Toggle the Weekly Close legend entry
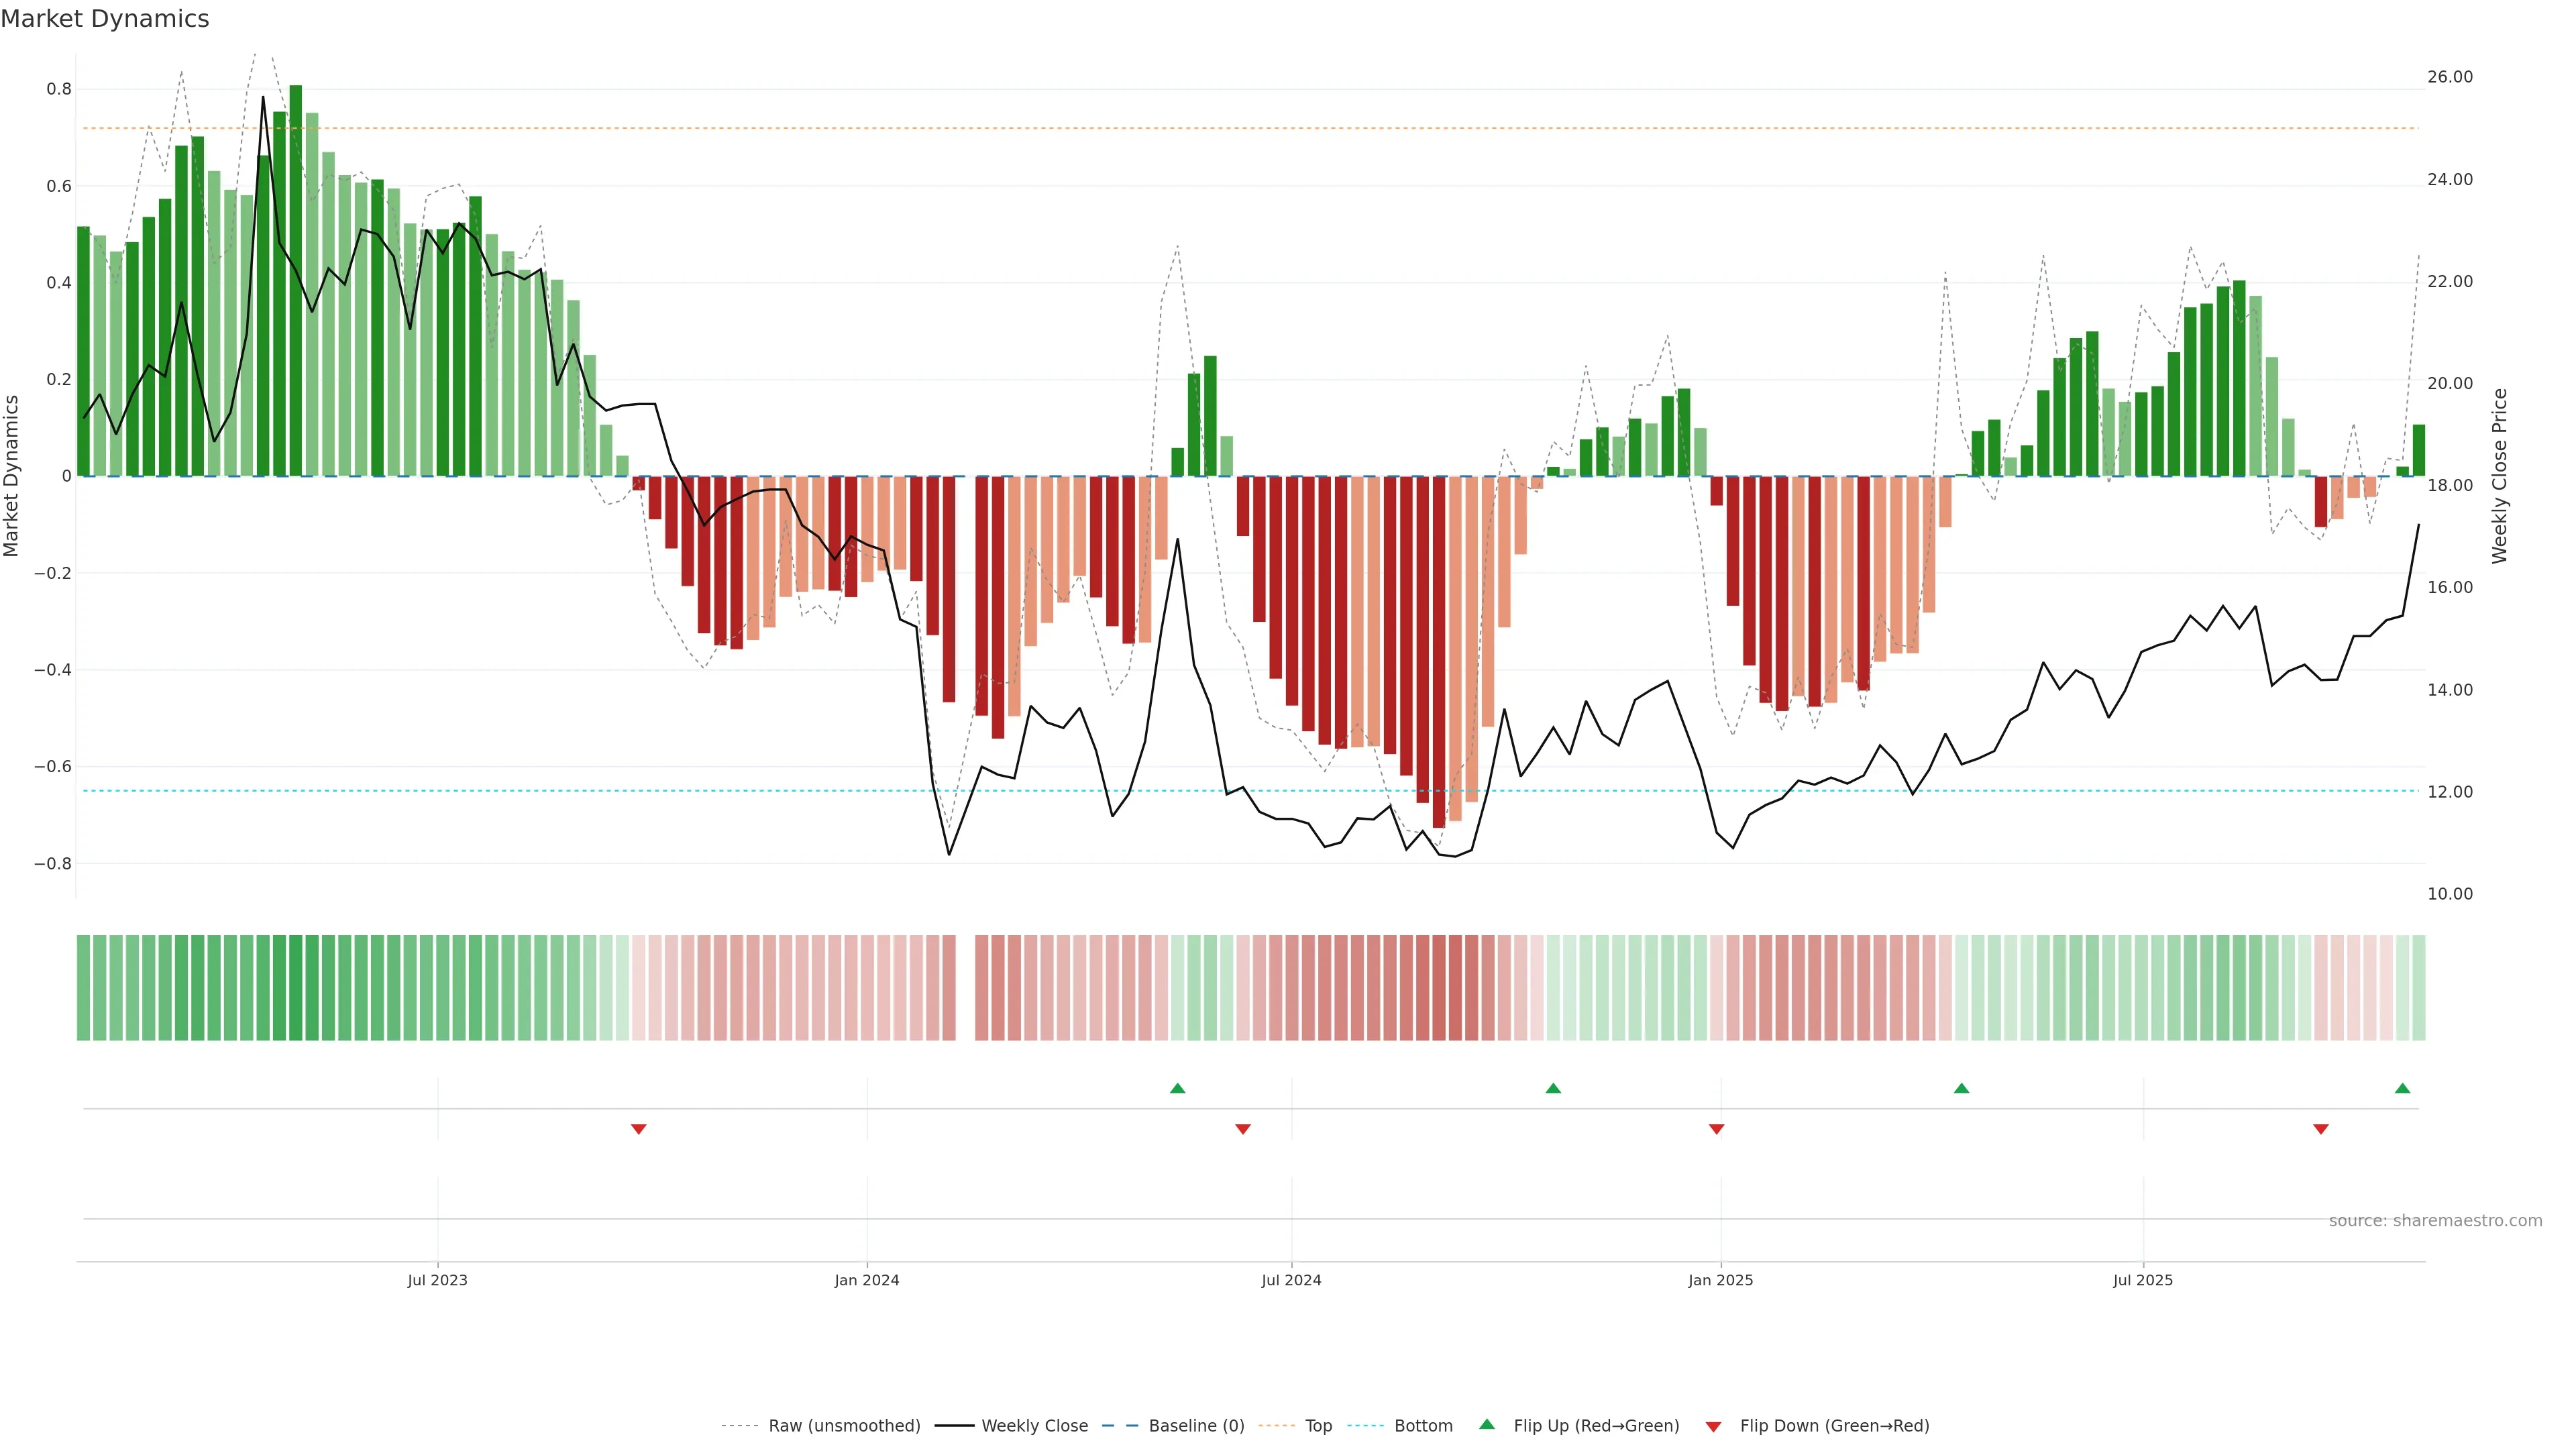The width and height of the screenshot is (2576, 1449). (1034, 1425)
